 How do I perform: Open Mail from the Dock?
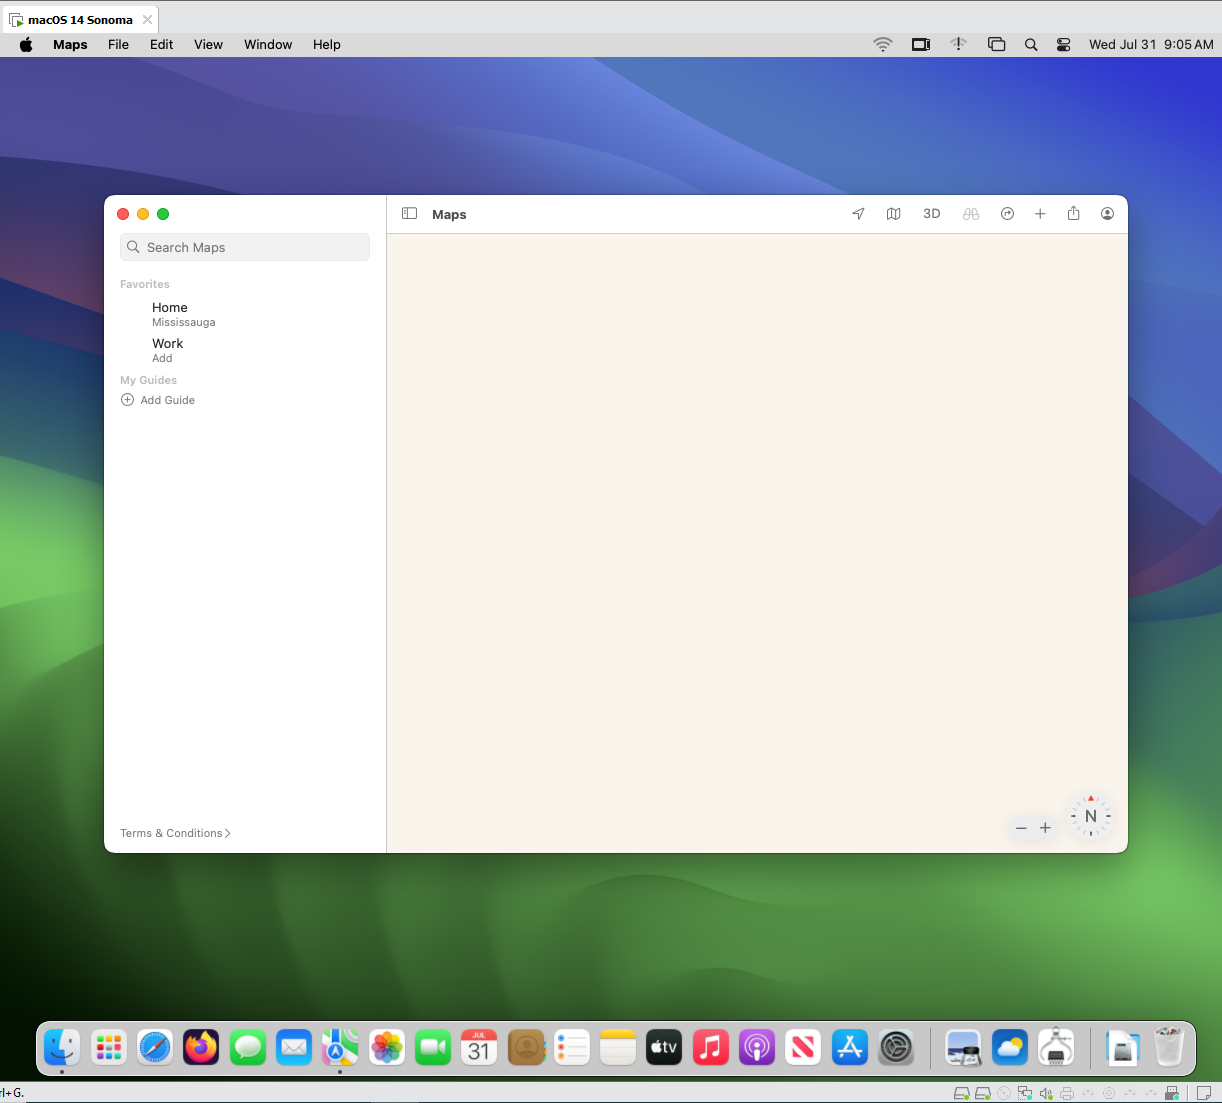pos(294,1047)
